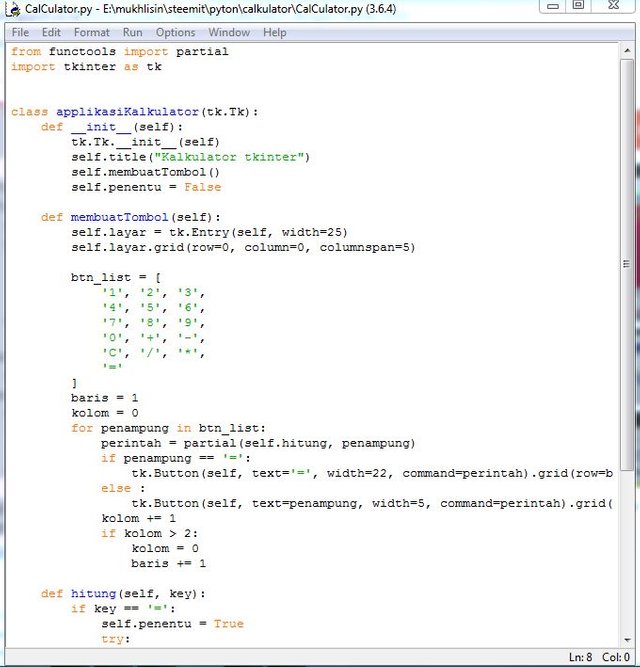Click the 'Col: 0' status bar entry
The image size is (640, 667).
coord(616,657)
